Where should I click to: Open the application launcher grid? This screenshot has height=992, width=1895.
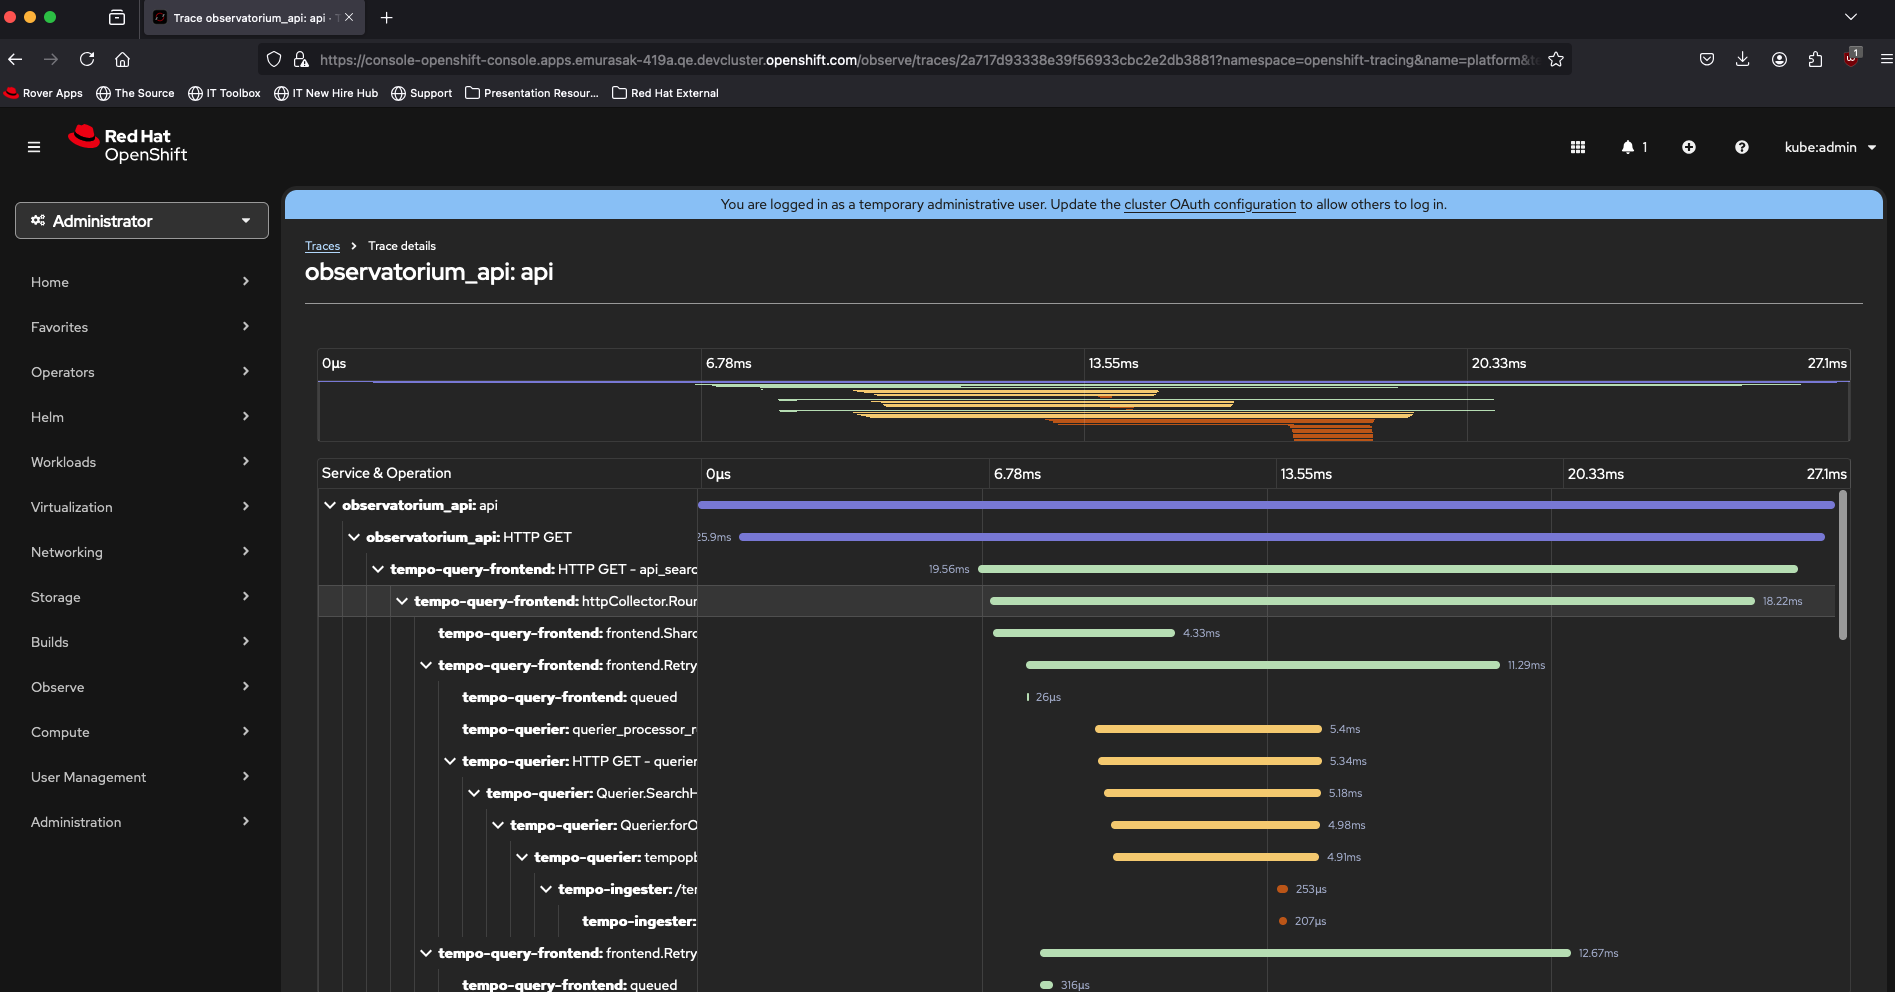click(x=1578, y=147)
